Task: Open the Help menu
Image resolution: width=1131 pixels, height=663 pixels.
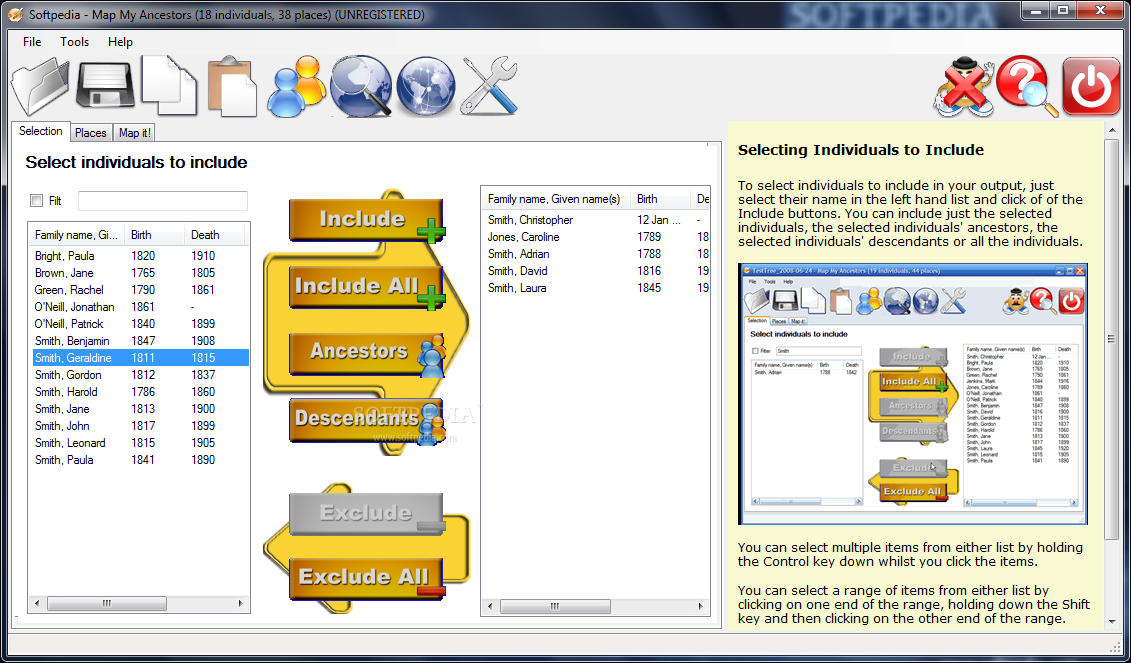Action: (120, 42)
